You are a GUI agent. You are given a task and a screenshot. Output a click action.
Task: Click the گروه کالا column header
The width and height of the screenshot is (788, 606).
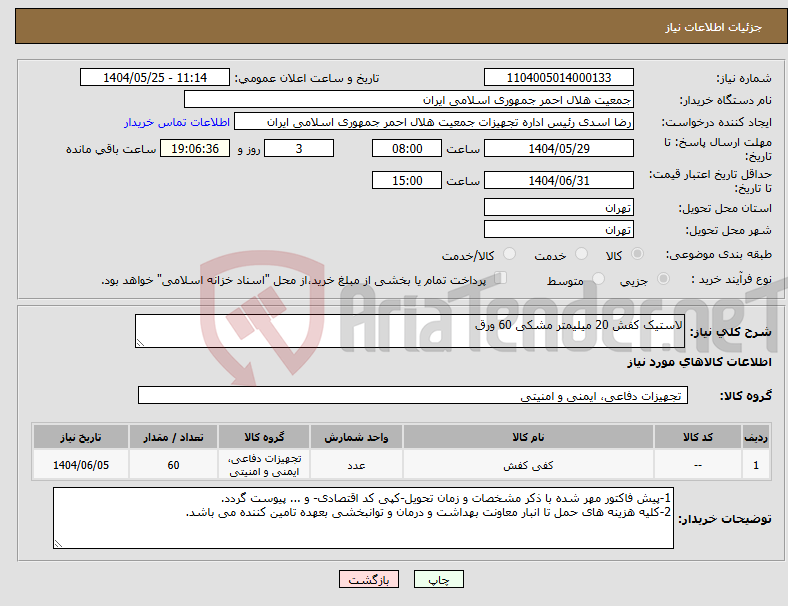coord(264,437)
